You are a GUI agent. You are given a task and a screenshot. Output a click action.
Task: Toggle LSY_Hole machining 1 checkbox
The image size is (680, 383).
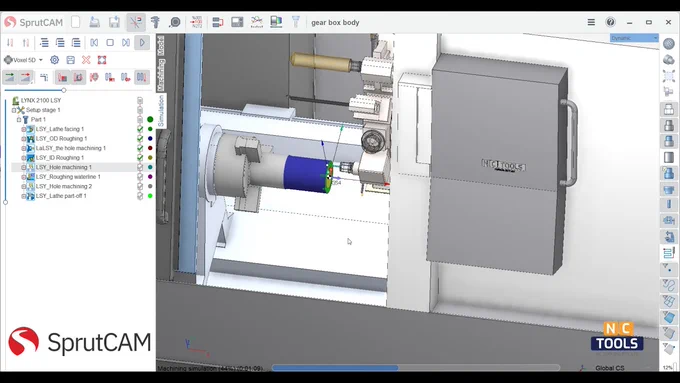(x=140, y=167)
